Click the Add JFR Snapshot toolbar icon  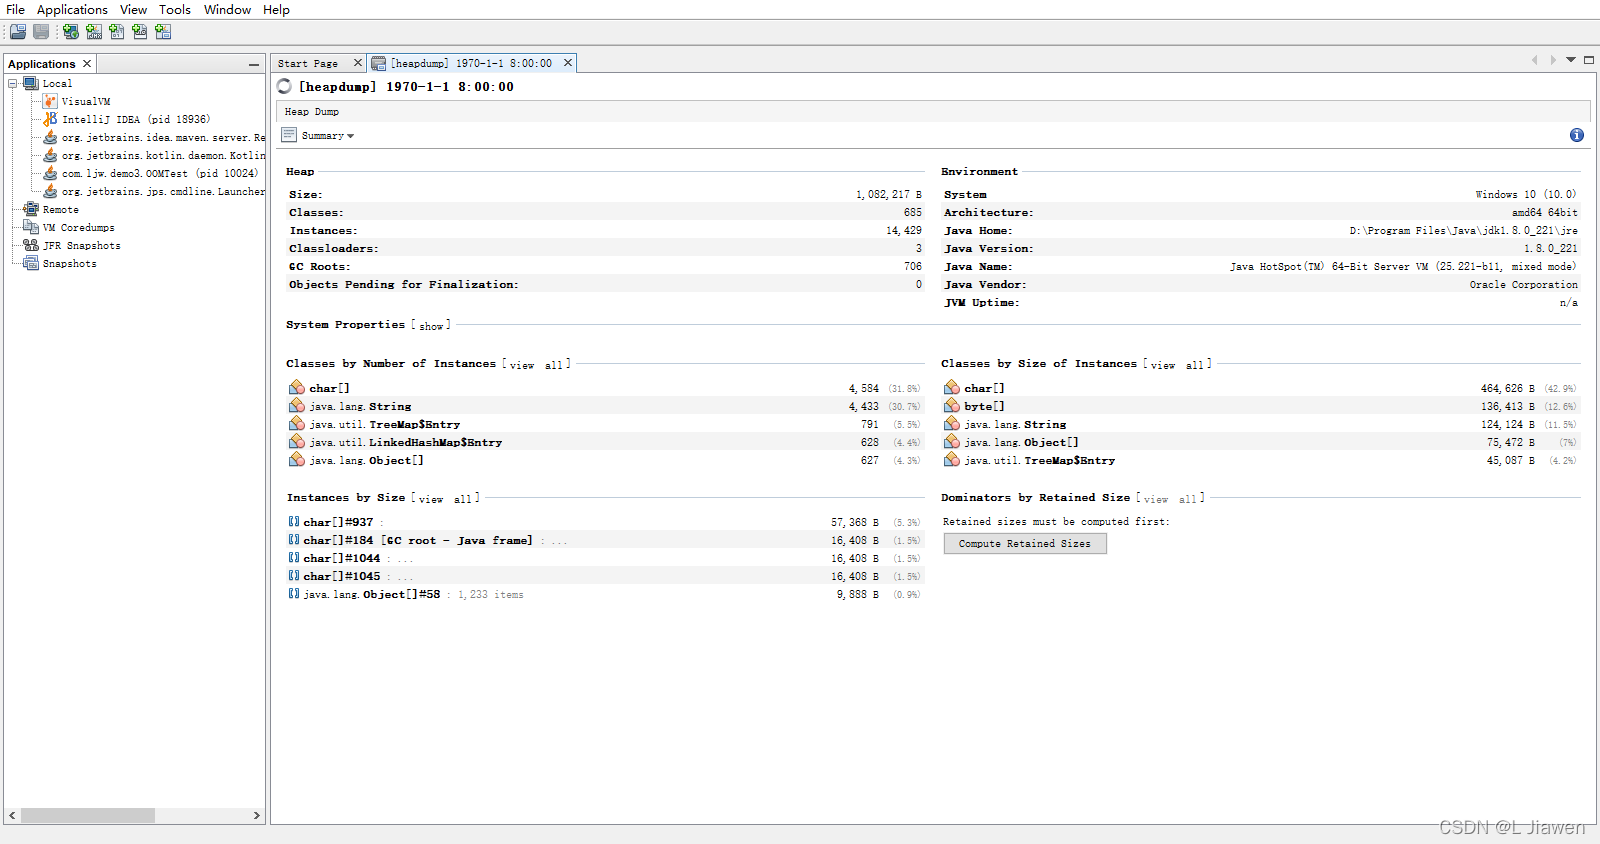[x=140, y=32]
